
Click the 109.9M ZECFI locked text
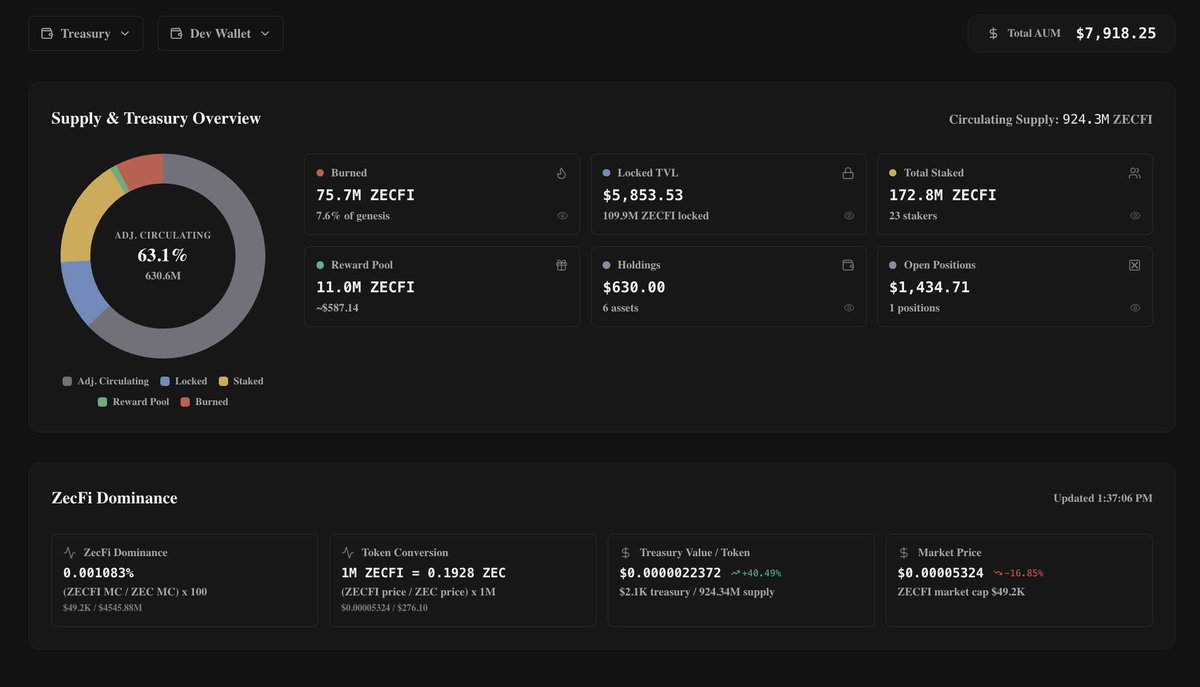pos(656,216)
